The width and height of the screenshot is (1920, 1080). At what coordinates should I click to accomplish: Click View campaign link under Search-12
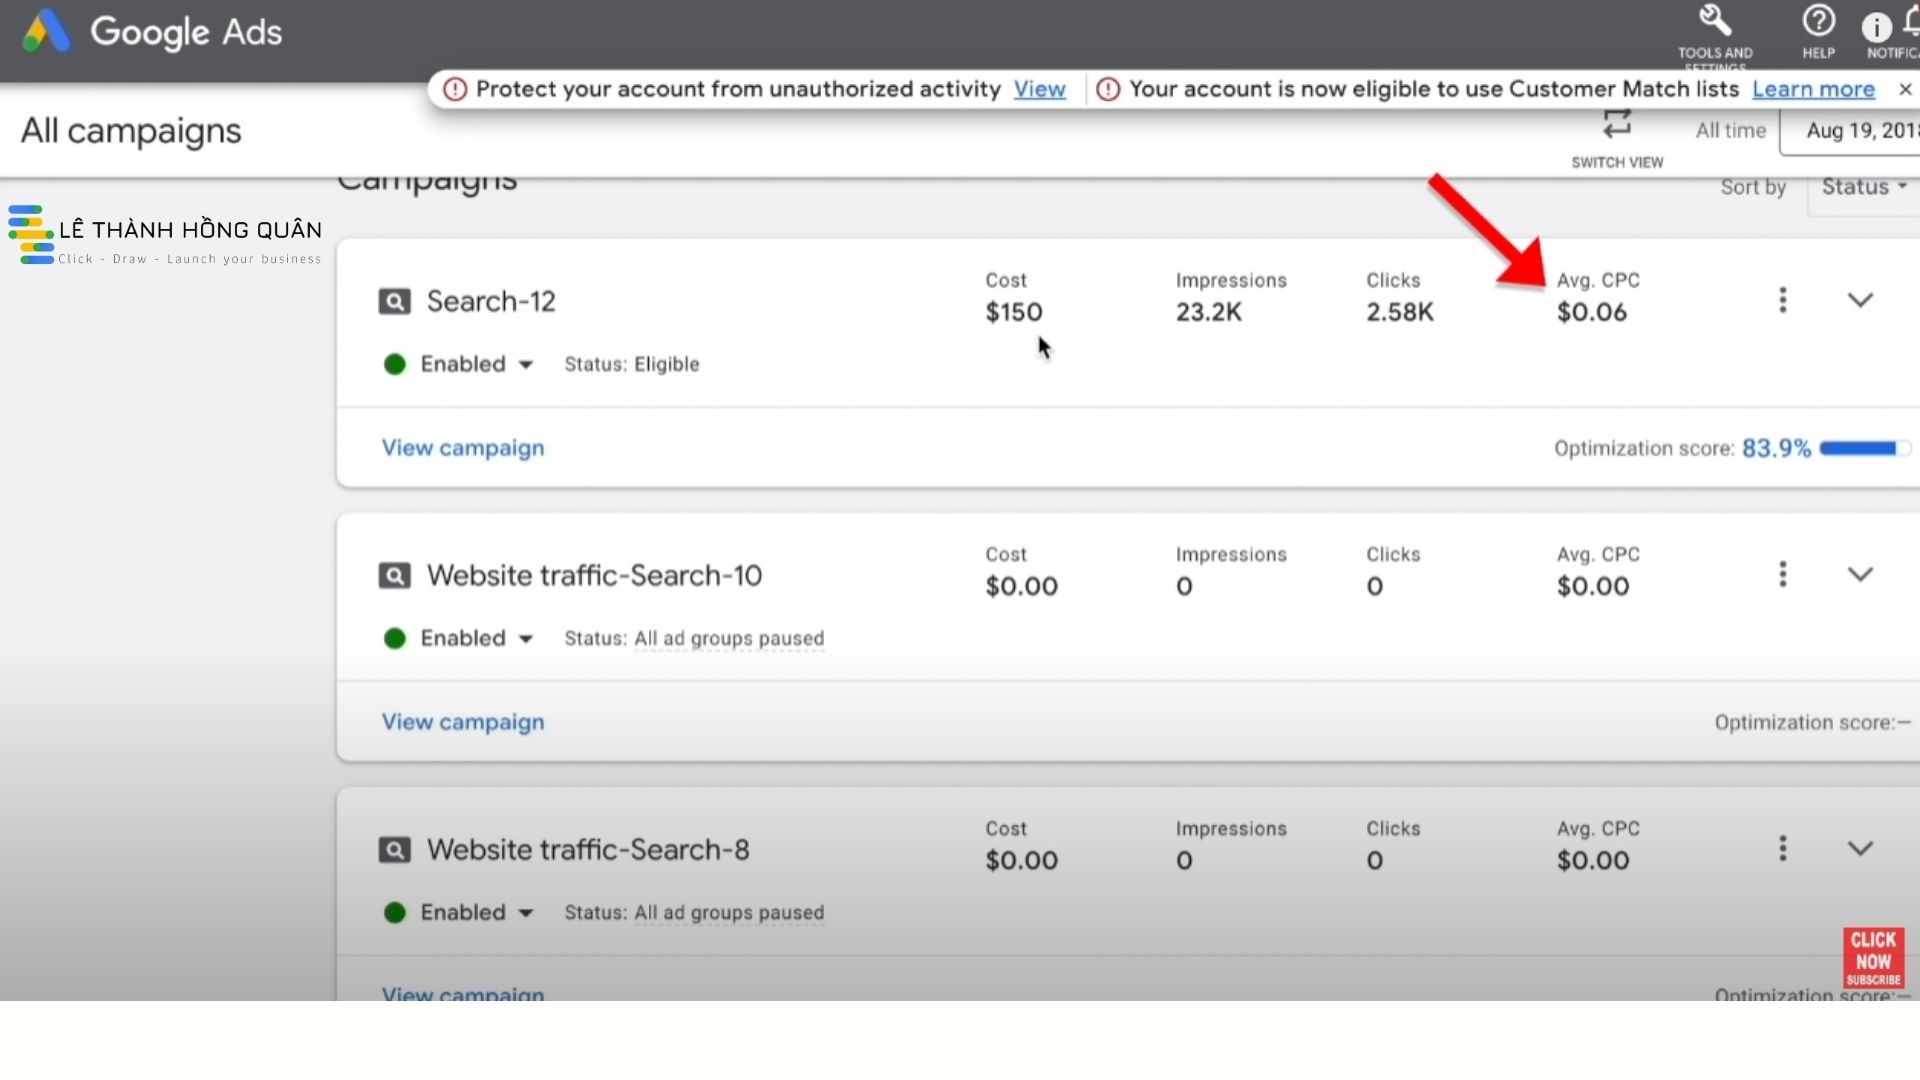pos(463,448)
